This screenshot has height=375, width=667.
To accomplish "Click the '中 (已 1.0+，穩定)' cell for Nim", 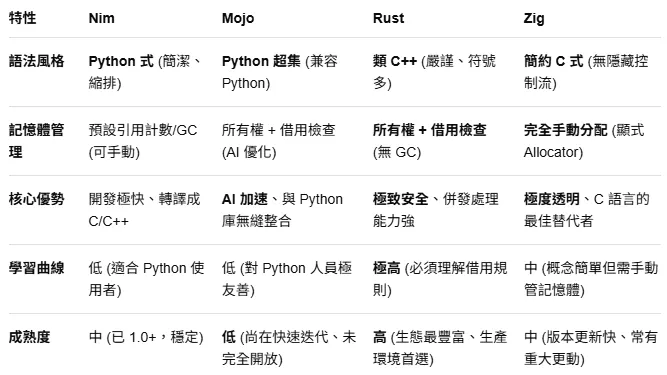I will (146, 337).
